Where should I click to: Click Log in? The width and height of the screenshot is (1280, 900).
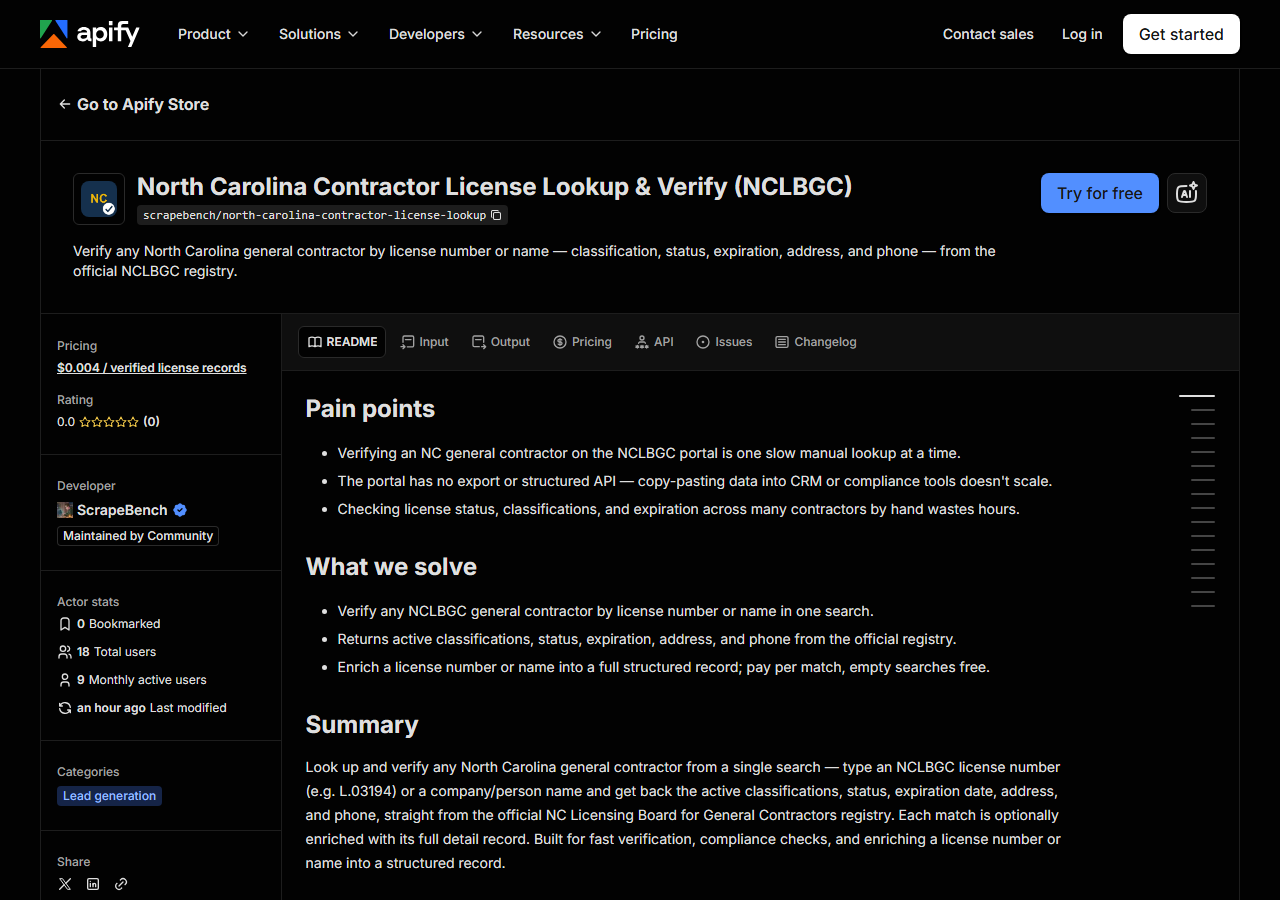point(1082,34)
